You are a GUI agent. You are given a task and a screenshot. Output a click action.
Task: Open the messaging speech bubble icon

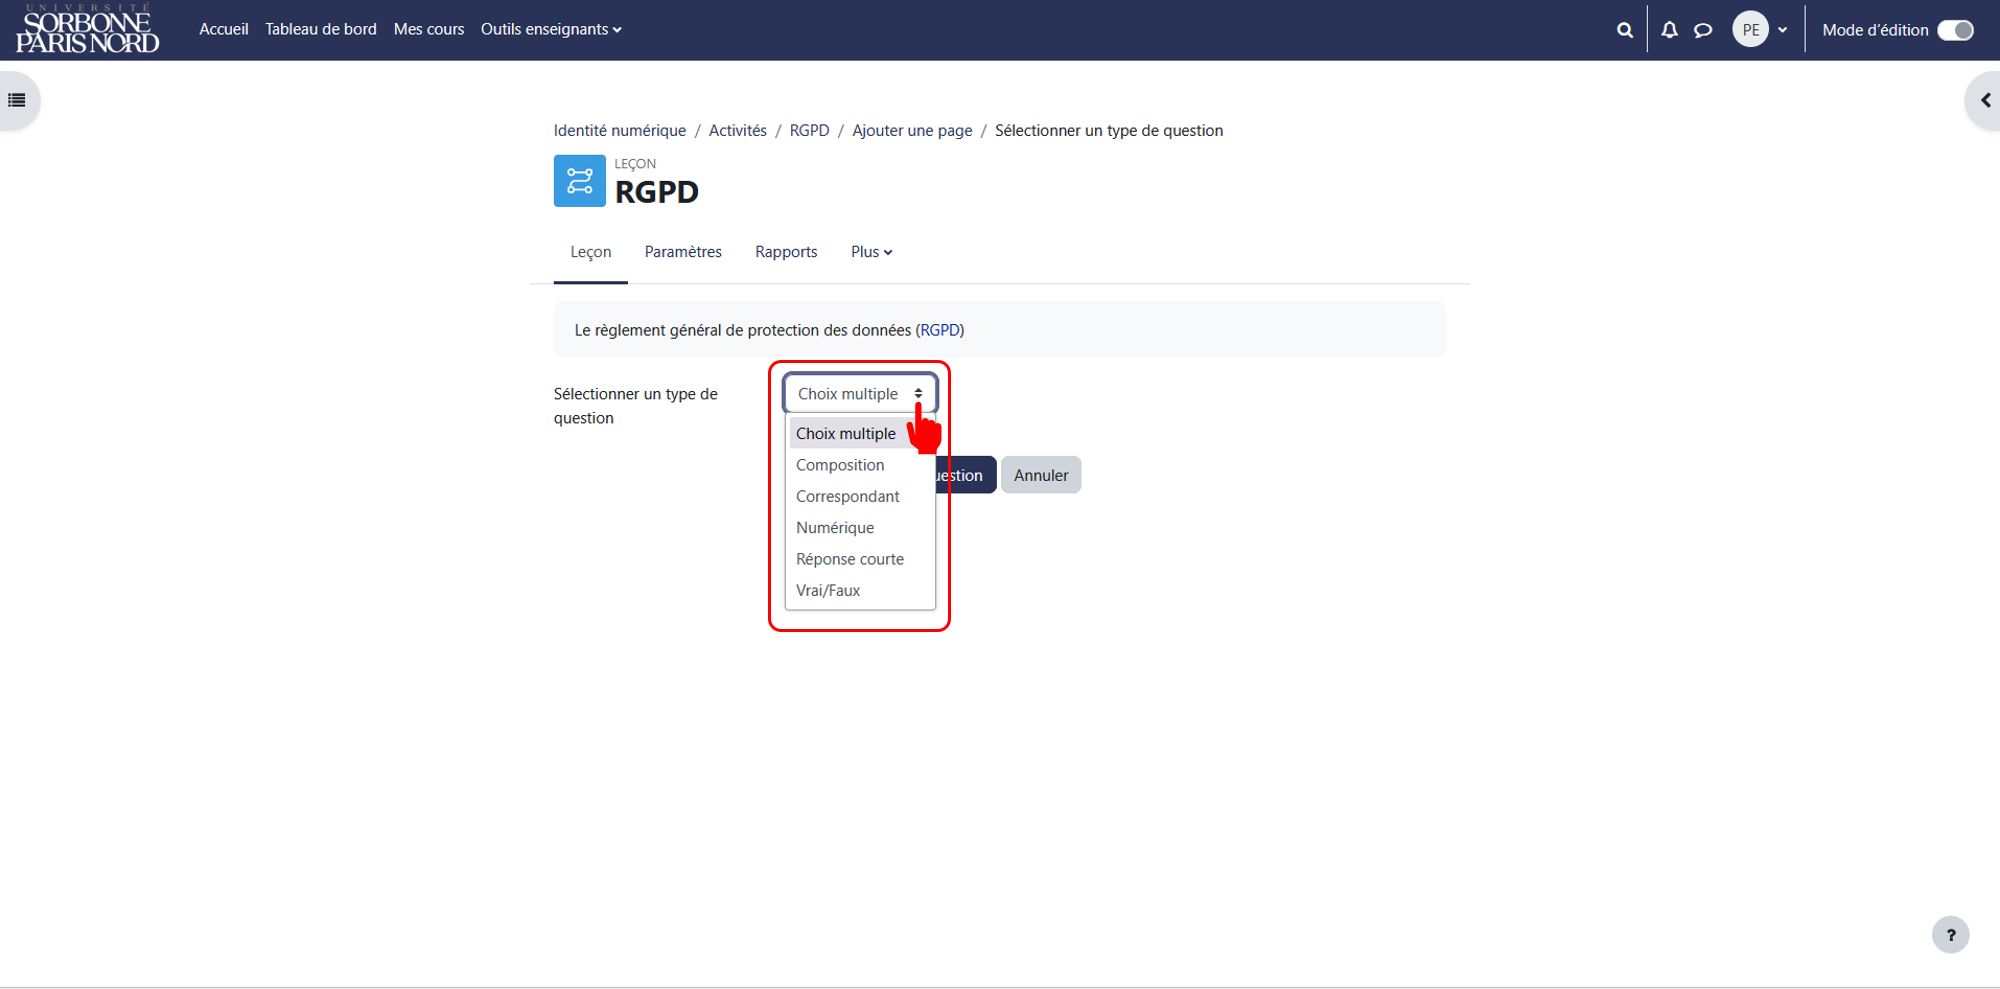(x=1703, y=30)
